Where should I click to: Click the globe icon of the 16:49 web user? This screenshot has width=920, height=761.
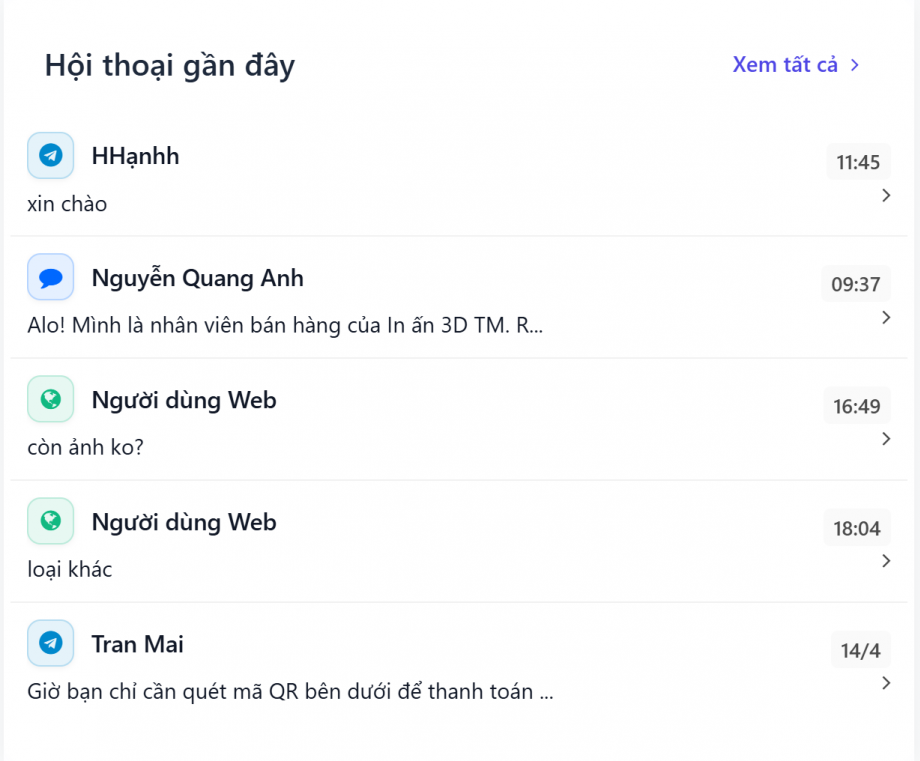pos(50,400)
